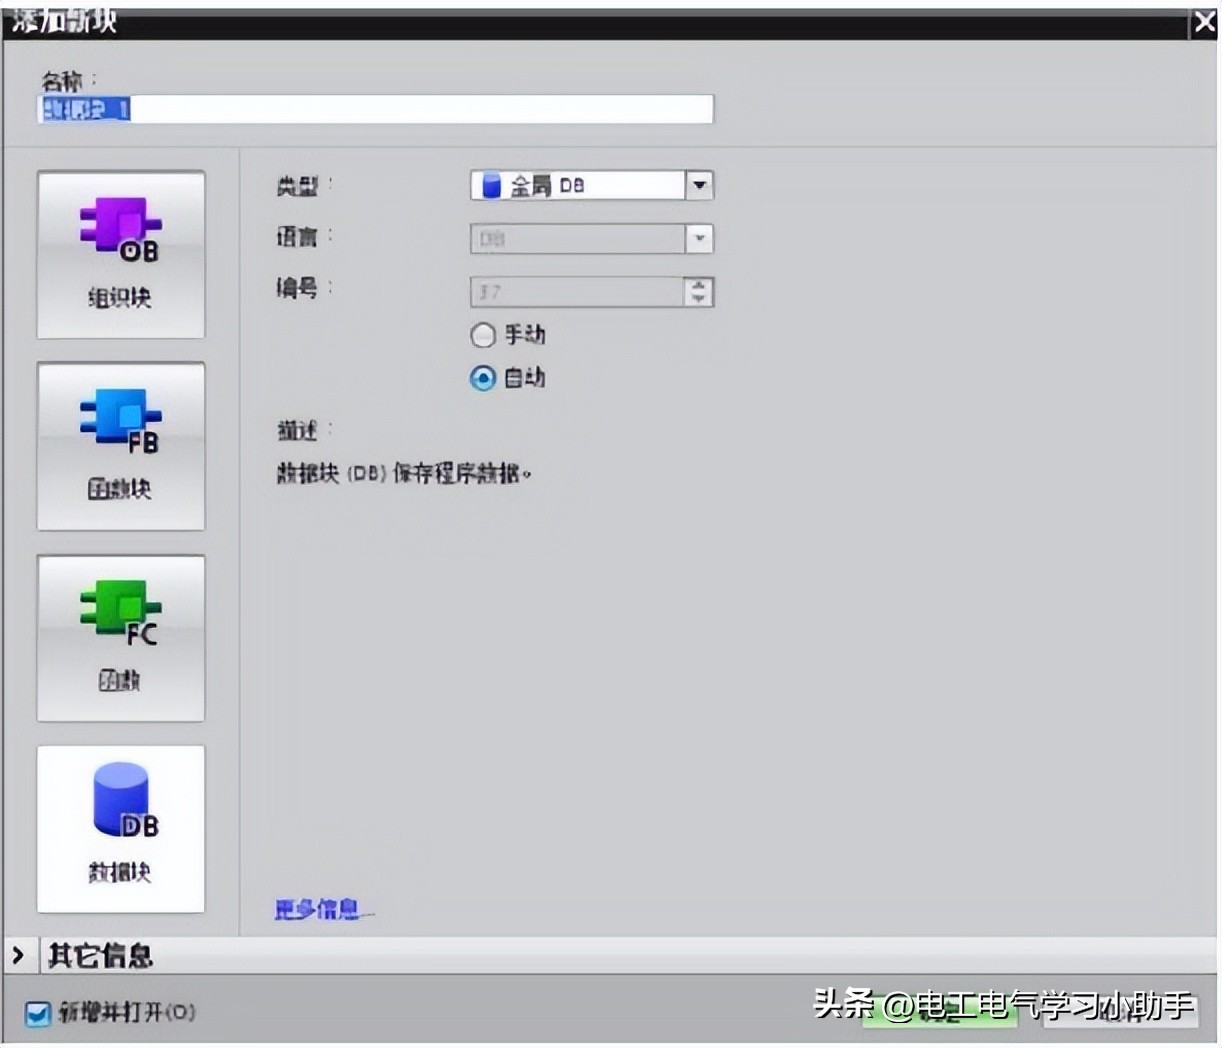Open the 语言 dropdown
Screen dimensions: 1222x1048
click(699, 239)
